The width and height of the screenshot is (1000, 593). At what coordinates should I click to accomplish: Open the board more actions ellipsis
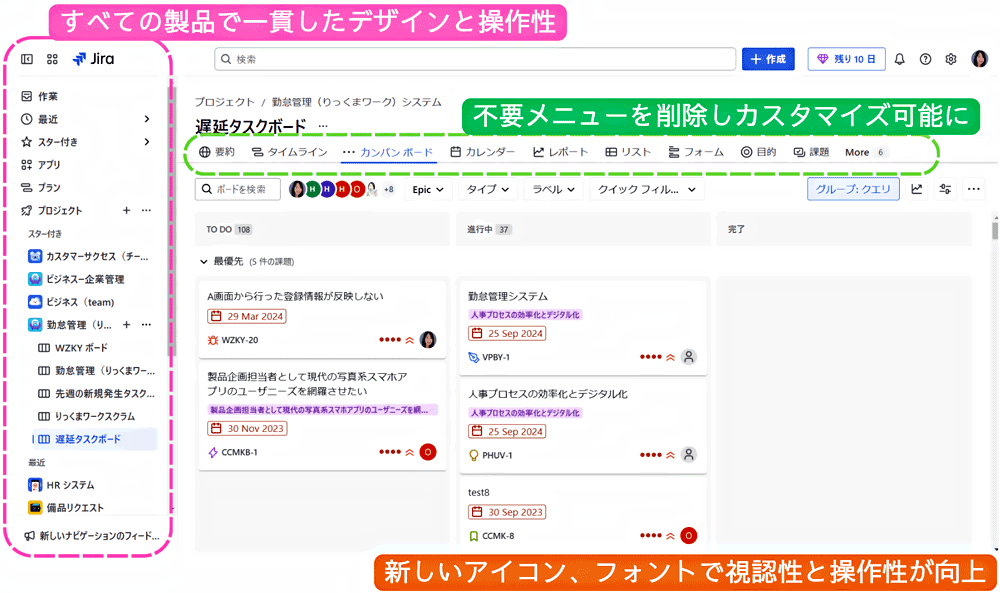tap(973, 189)
